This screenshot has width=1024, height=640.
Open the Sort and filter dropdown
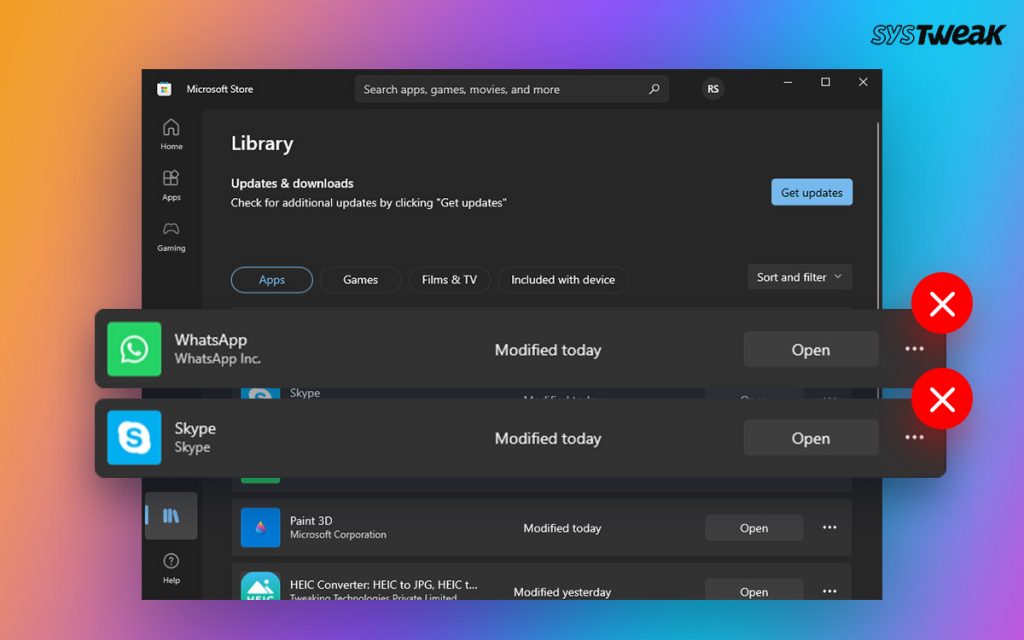[799, 277]
